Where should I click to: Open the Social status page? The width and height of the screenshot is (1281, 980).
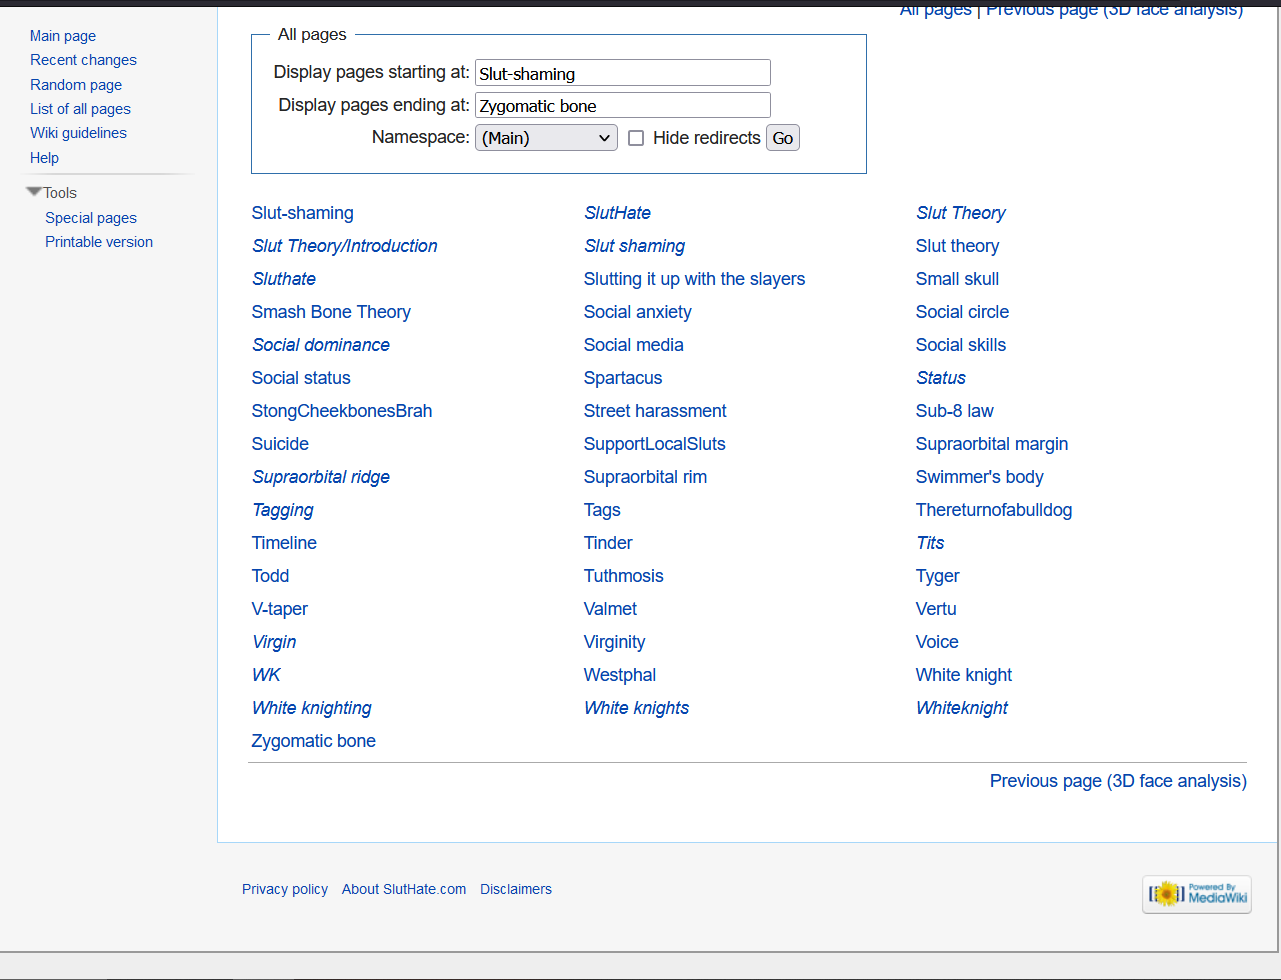[x=301, y=378]
